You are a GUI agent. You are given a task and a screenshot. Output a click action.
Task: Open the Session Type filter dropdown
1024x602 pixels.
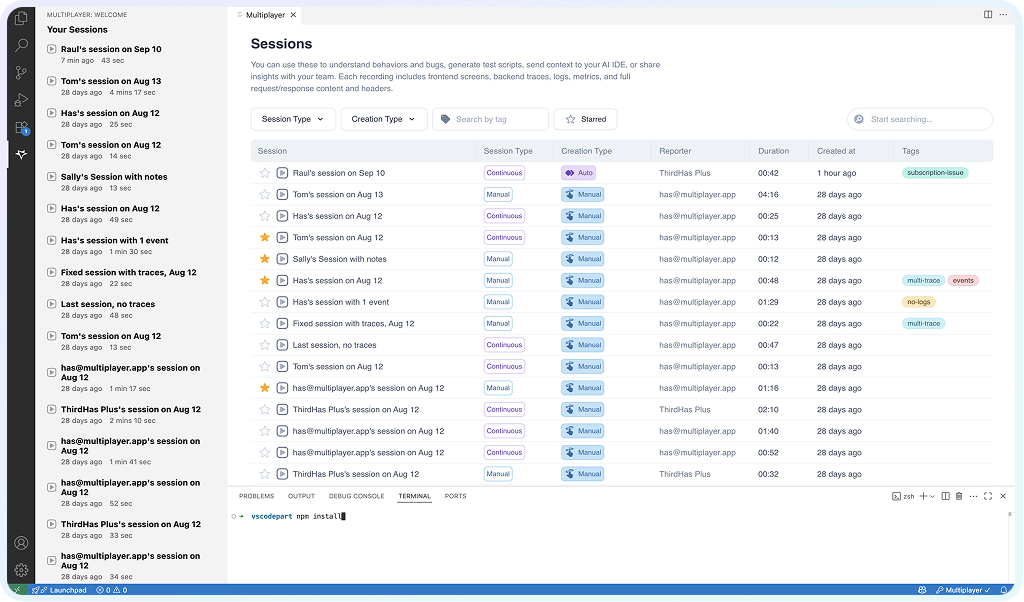[x=292, y=118]
